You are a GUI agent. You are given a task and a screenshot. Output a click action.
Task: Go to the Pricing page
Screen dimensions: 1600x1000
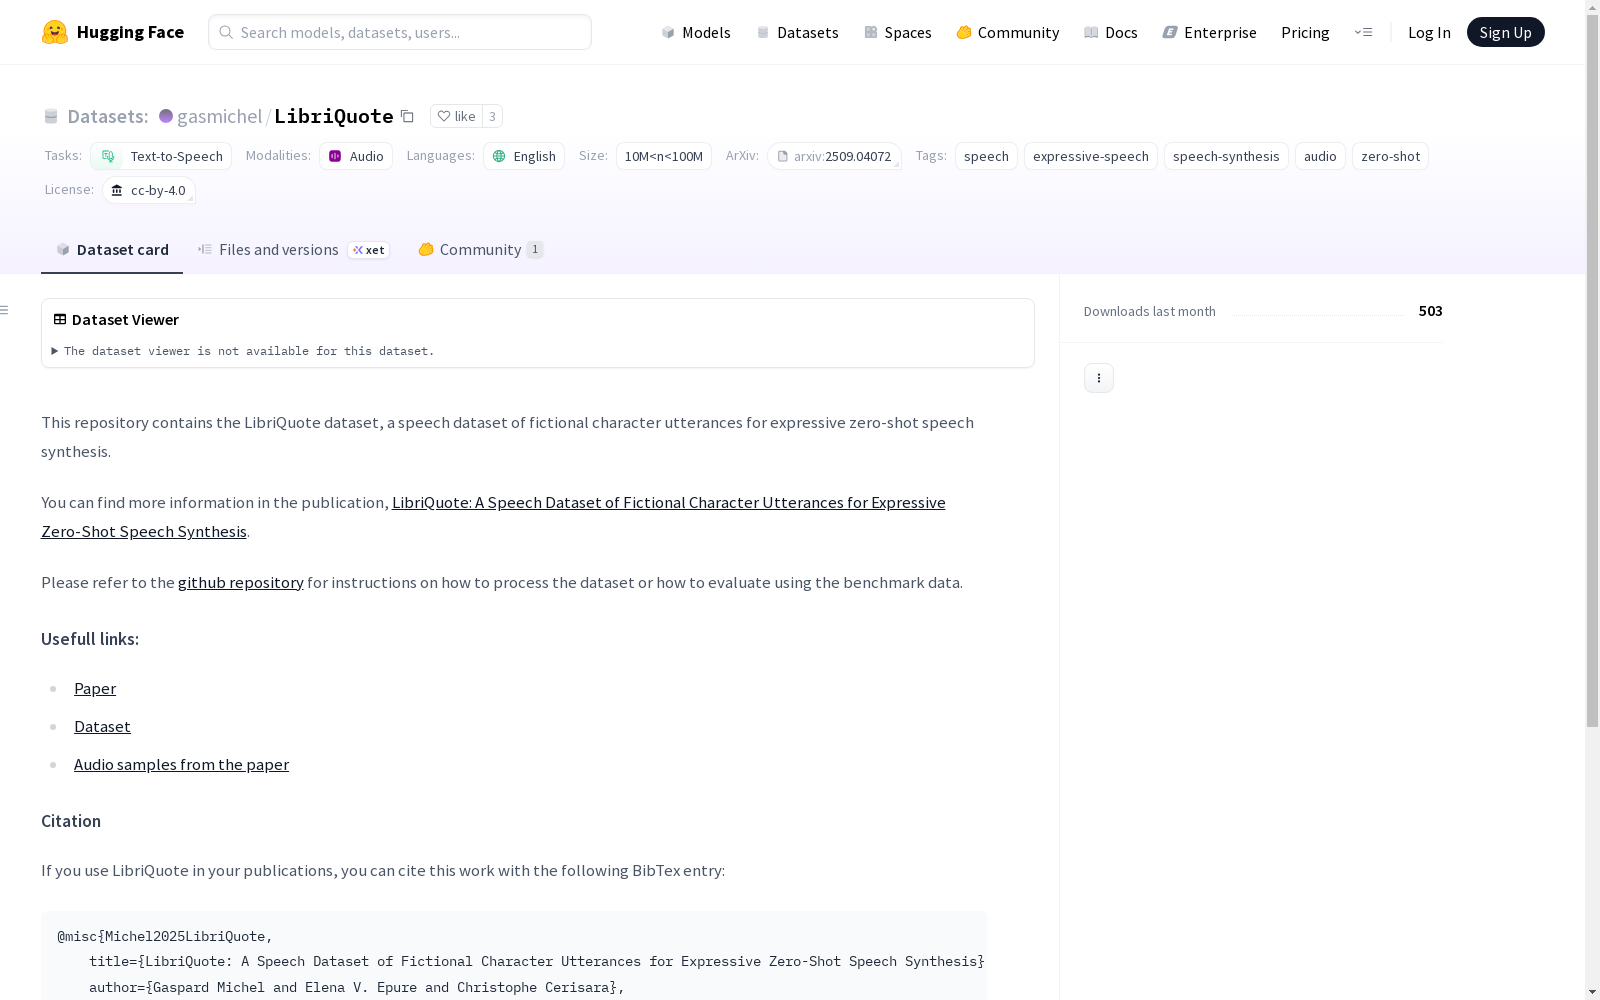[1305, 32]
